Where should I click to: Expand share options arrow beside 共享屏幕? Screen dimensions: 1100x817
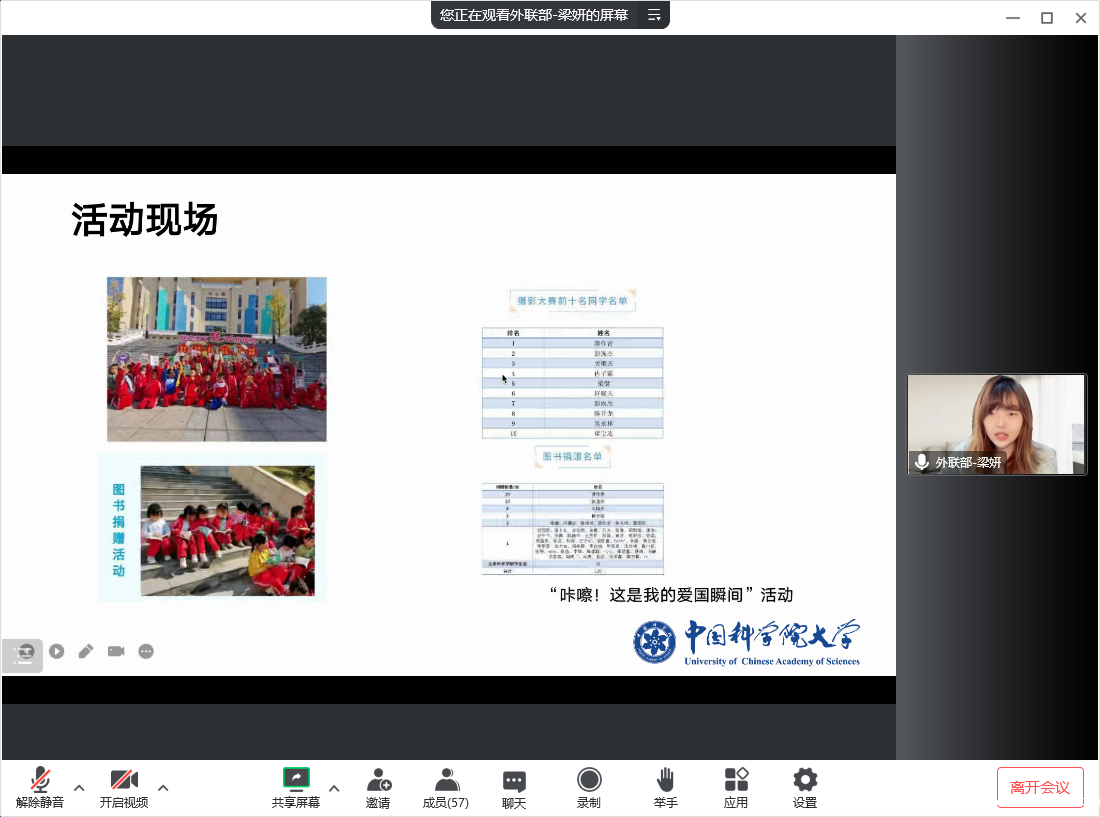tap(334, 788)
